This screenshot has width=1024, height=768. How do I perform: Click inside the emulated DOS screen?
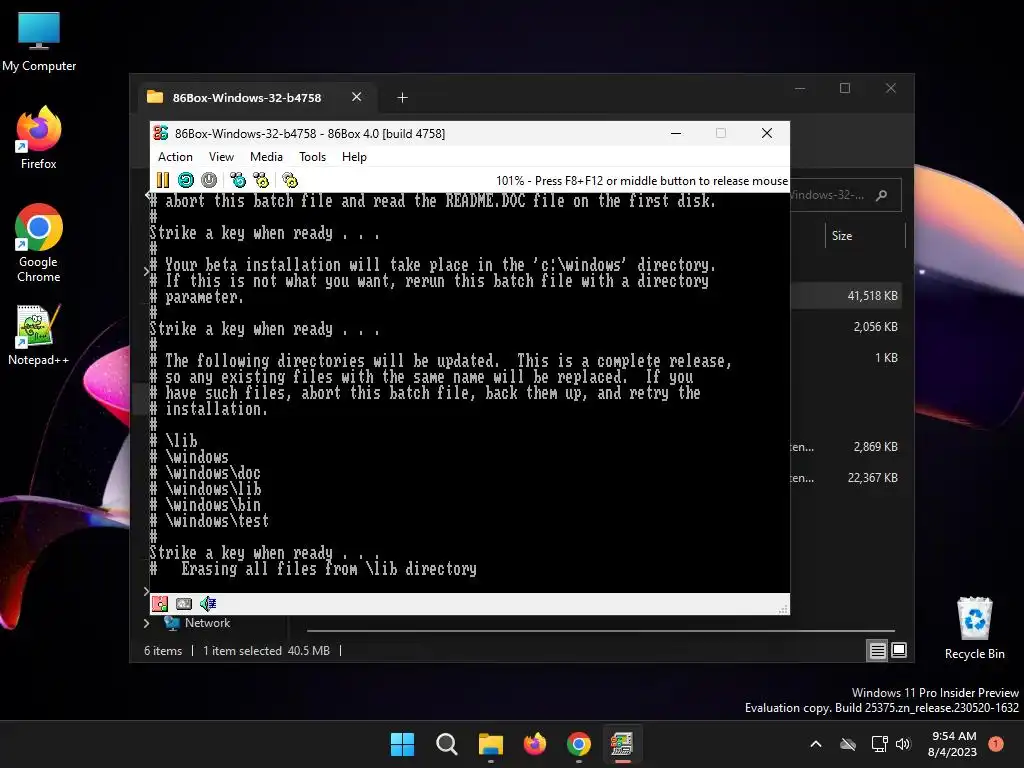pyautogui.click(x=470, y=392)
